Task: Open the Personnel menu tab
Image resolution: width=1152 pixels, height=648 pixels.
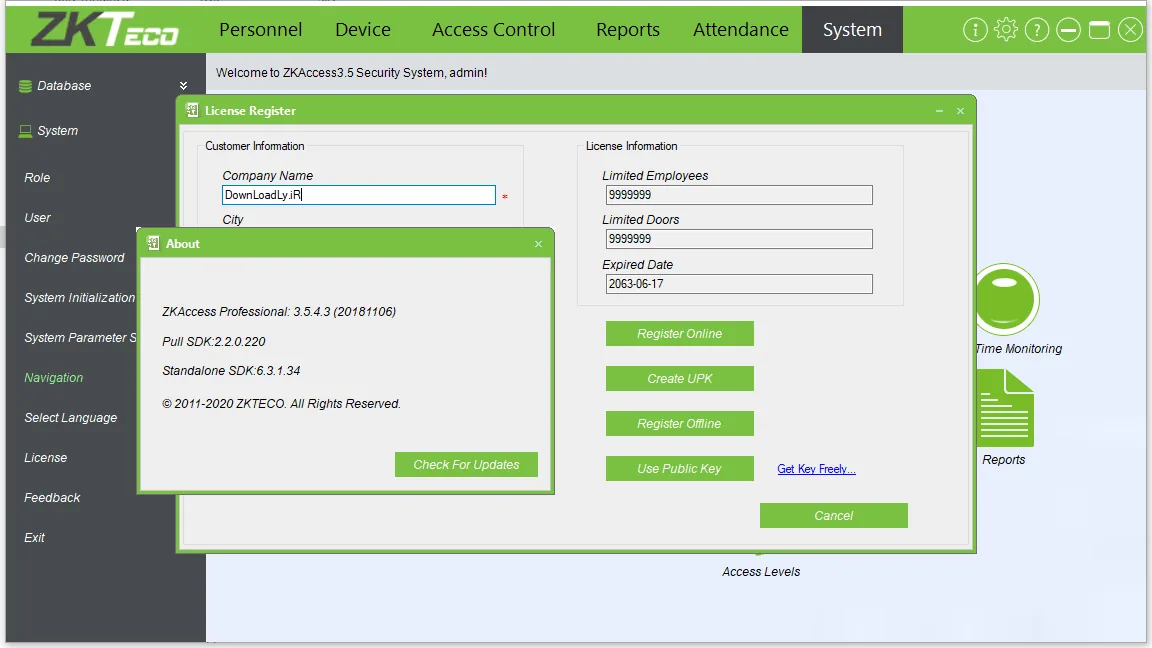Action: click(260, 29)
